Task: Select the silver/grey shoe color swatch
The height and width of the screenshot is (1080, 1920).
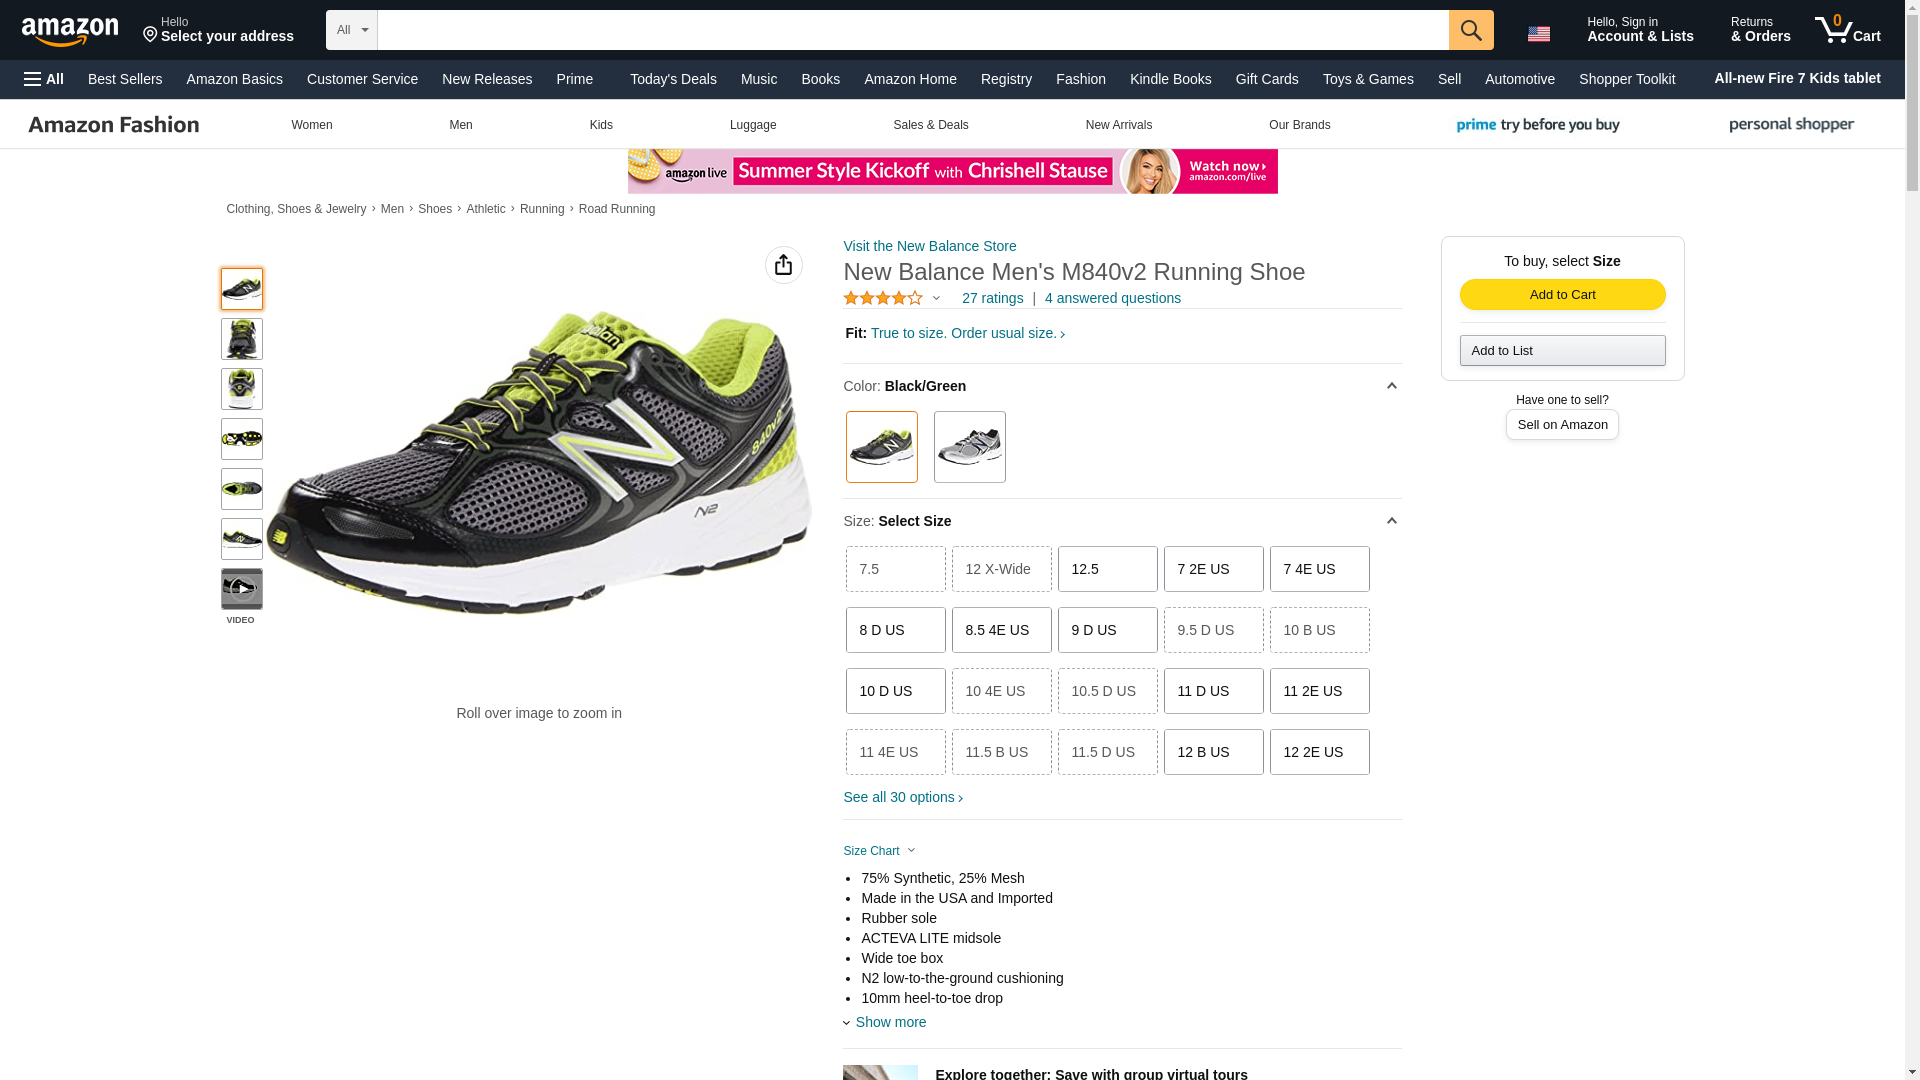Action: point(969,447)
